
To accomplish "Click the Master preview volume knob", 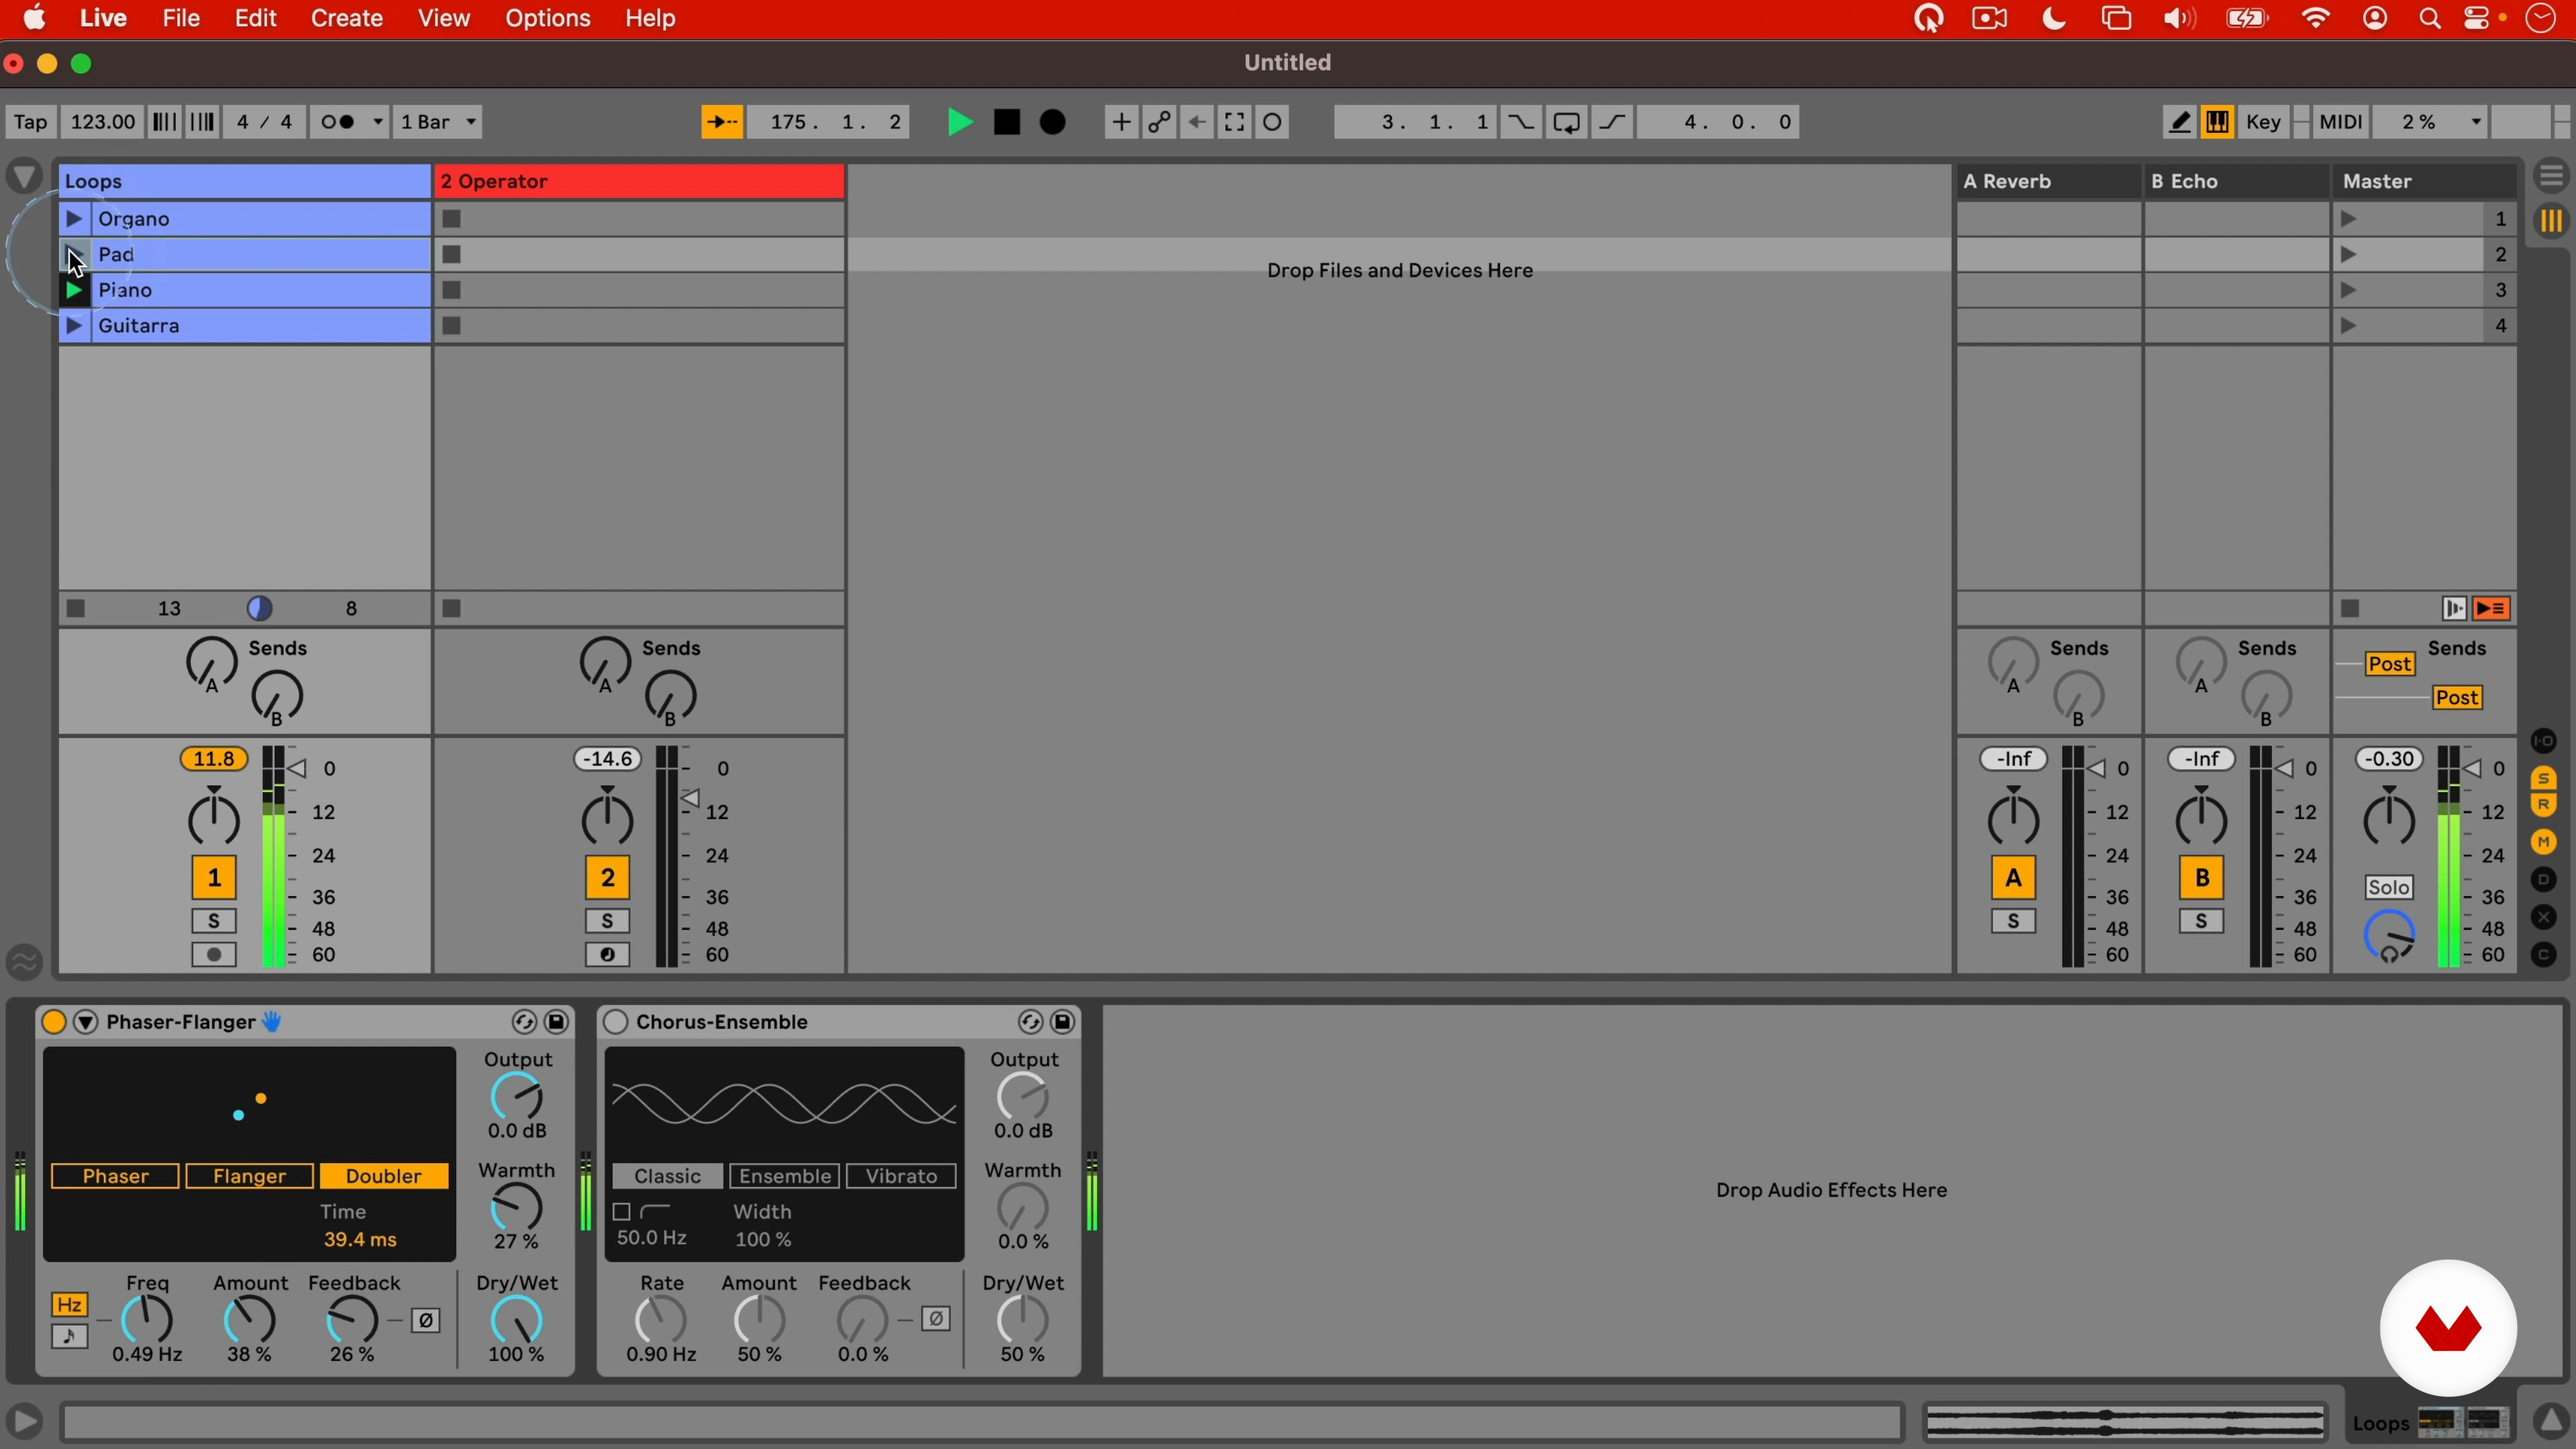I will (2389, 937).
